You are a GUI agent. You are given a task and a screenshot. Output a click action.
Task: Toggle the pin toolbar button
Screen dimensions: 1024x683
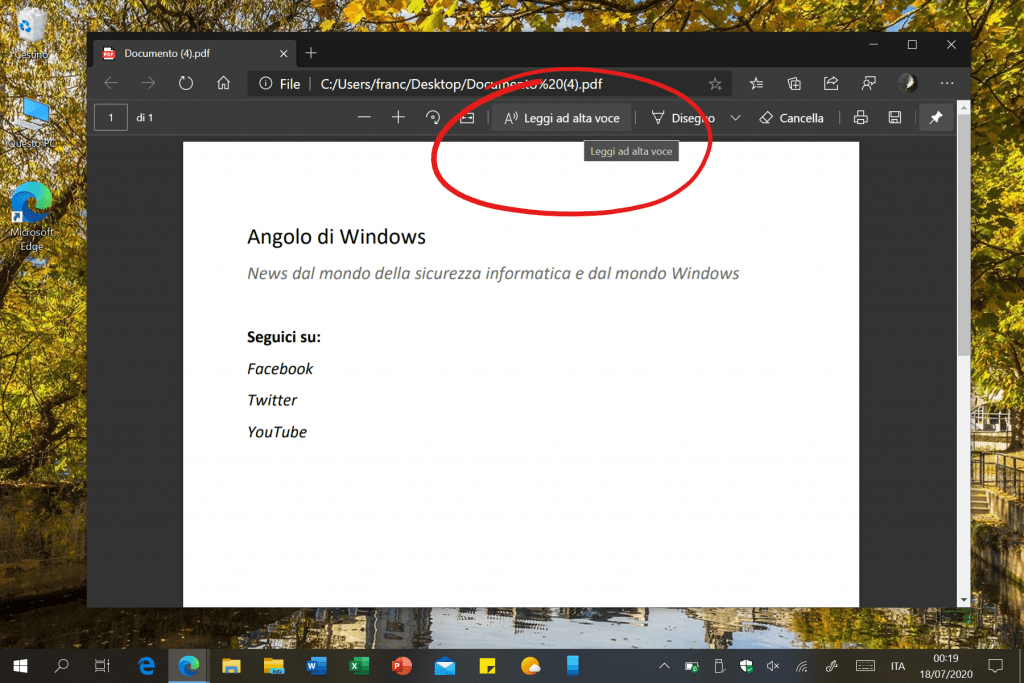(x=936, y=118)
